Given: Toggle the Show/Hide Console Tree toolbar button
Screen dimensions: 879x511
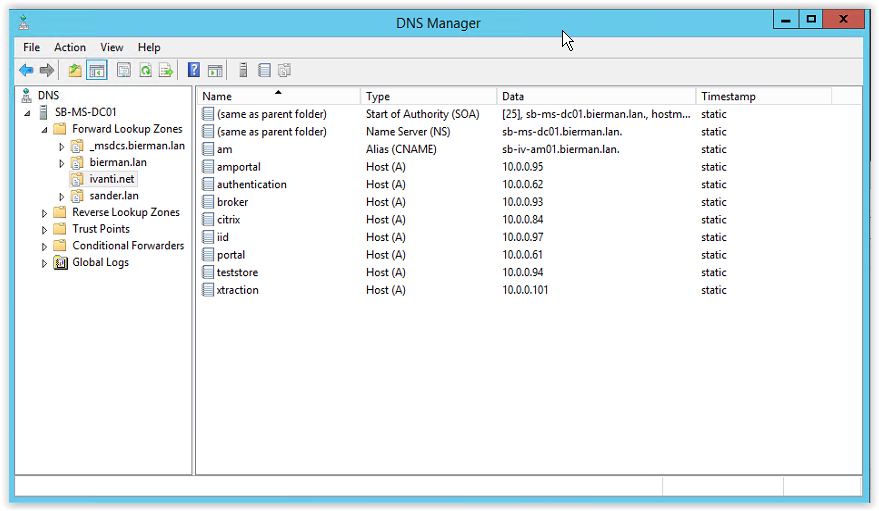Looking at the screenshot, I should coord(96,70).
